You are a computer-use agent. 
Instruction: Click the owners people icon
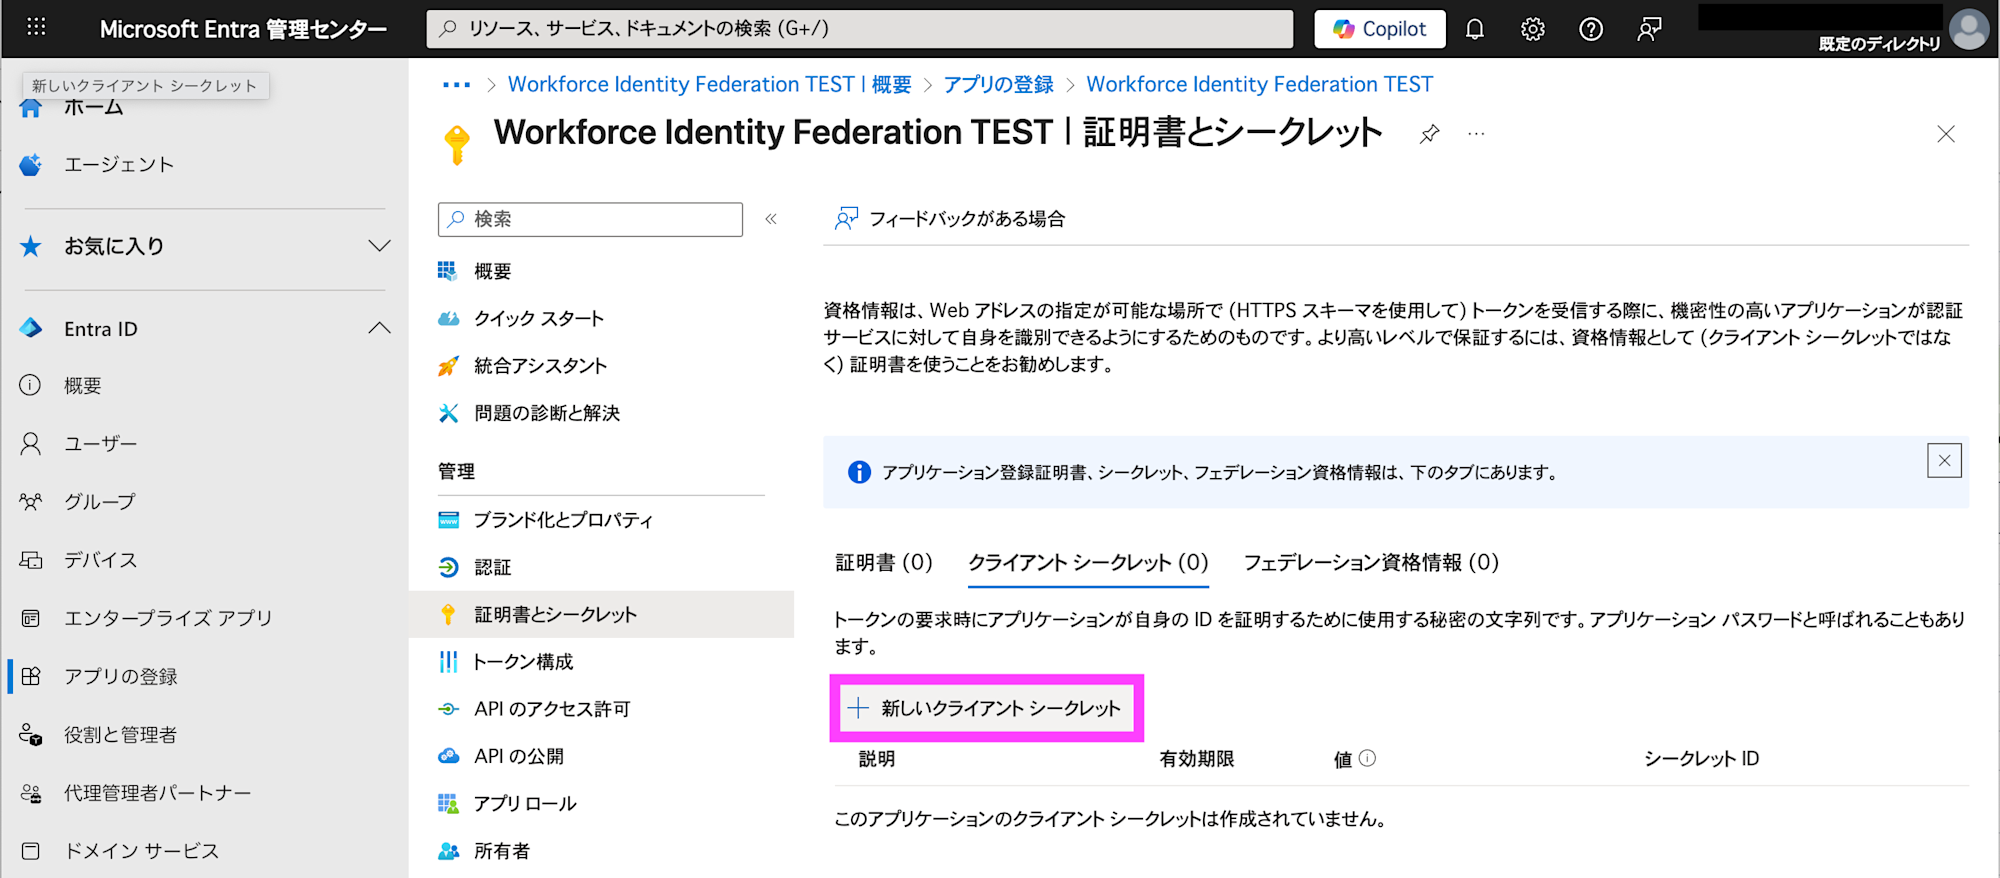point(449,851)
